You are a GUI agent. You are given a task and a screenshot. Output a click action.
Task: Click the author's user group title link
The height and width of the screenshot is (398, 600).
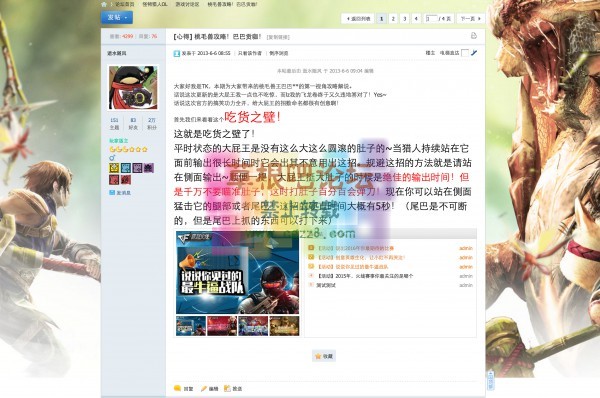[119, 141]
